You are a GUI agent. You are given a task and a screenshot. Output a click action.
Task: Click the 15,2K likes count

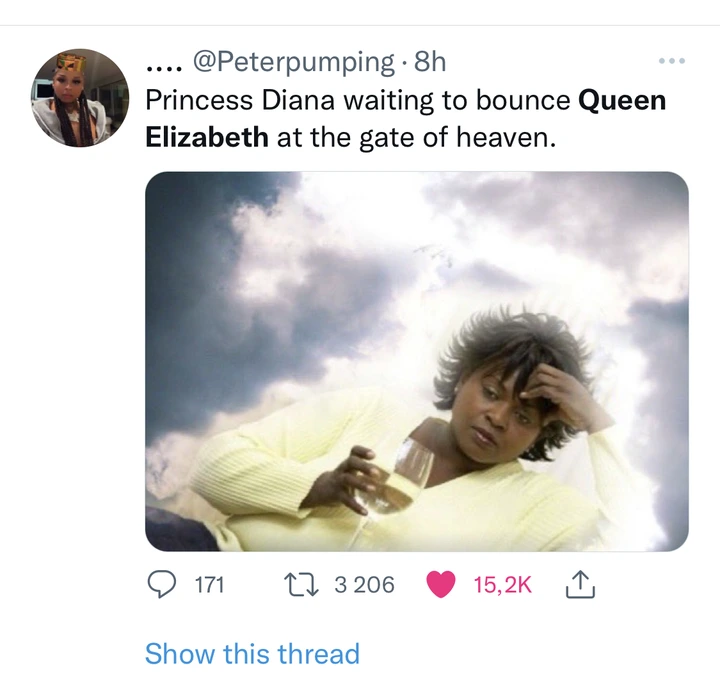(x=502, y=585)
